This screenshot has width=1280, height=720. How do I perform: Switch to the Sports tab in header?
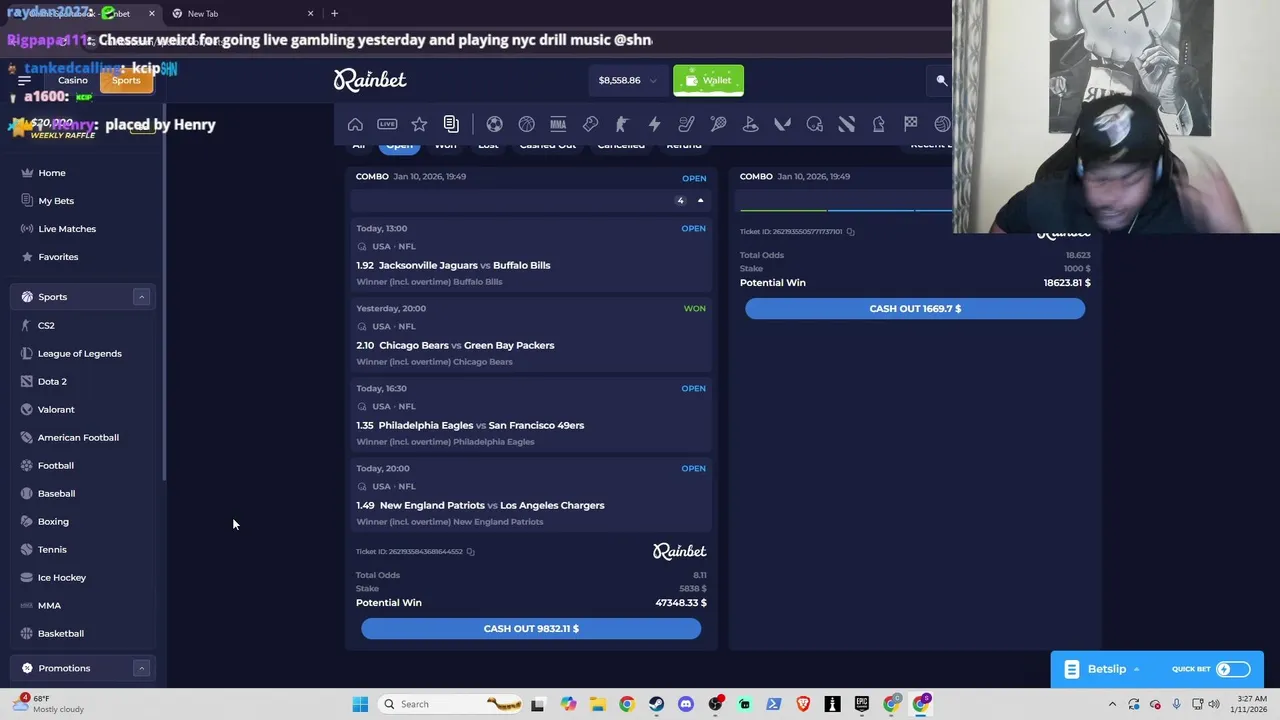pyautogui.click(x=126, y=80)
